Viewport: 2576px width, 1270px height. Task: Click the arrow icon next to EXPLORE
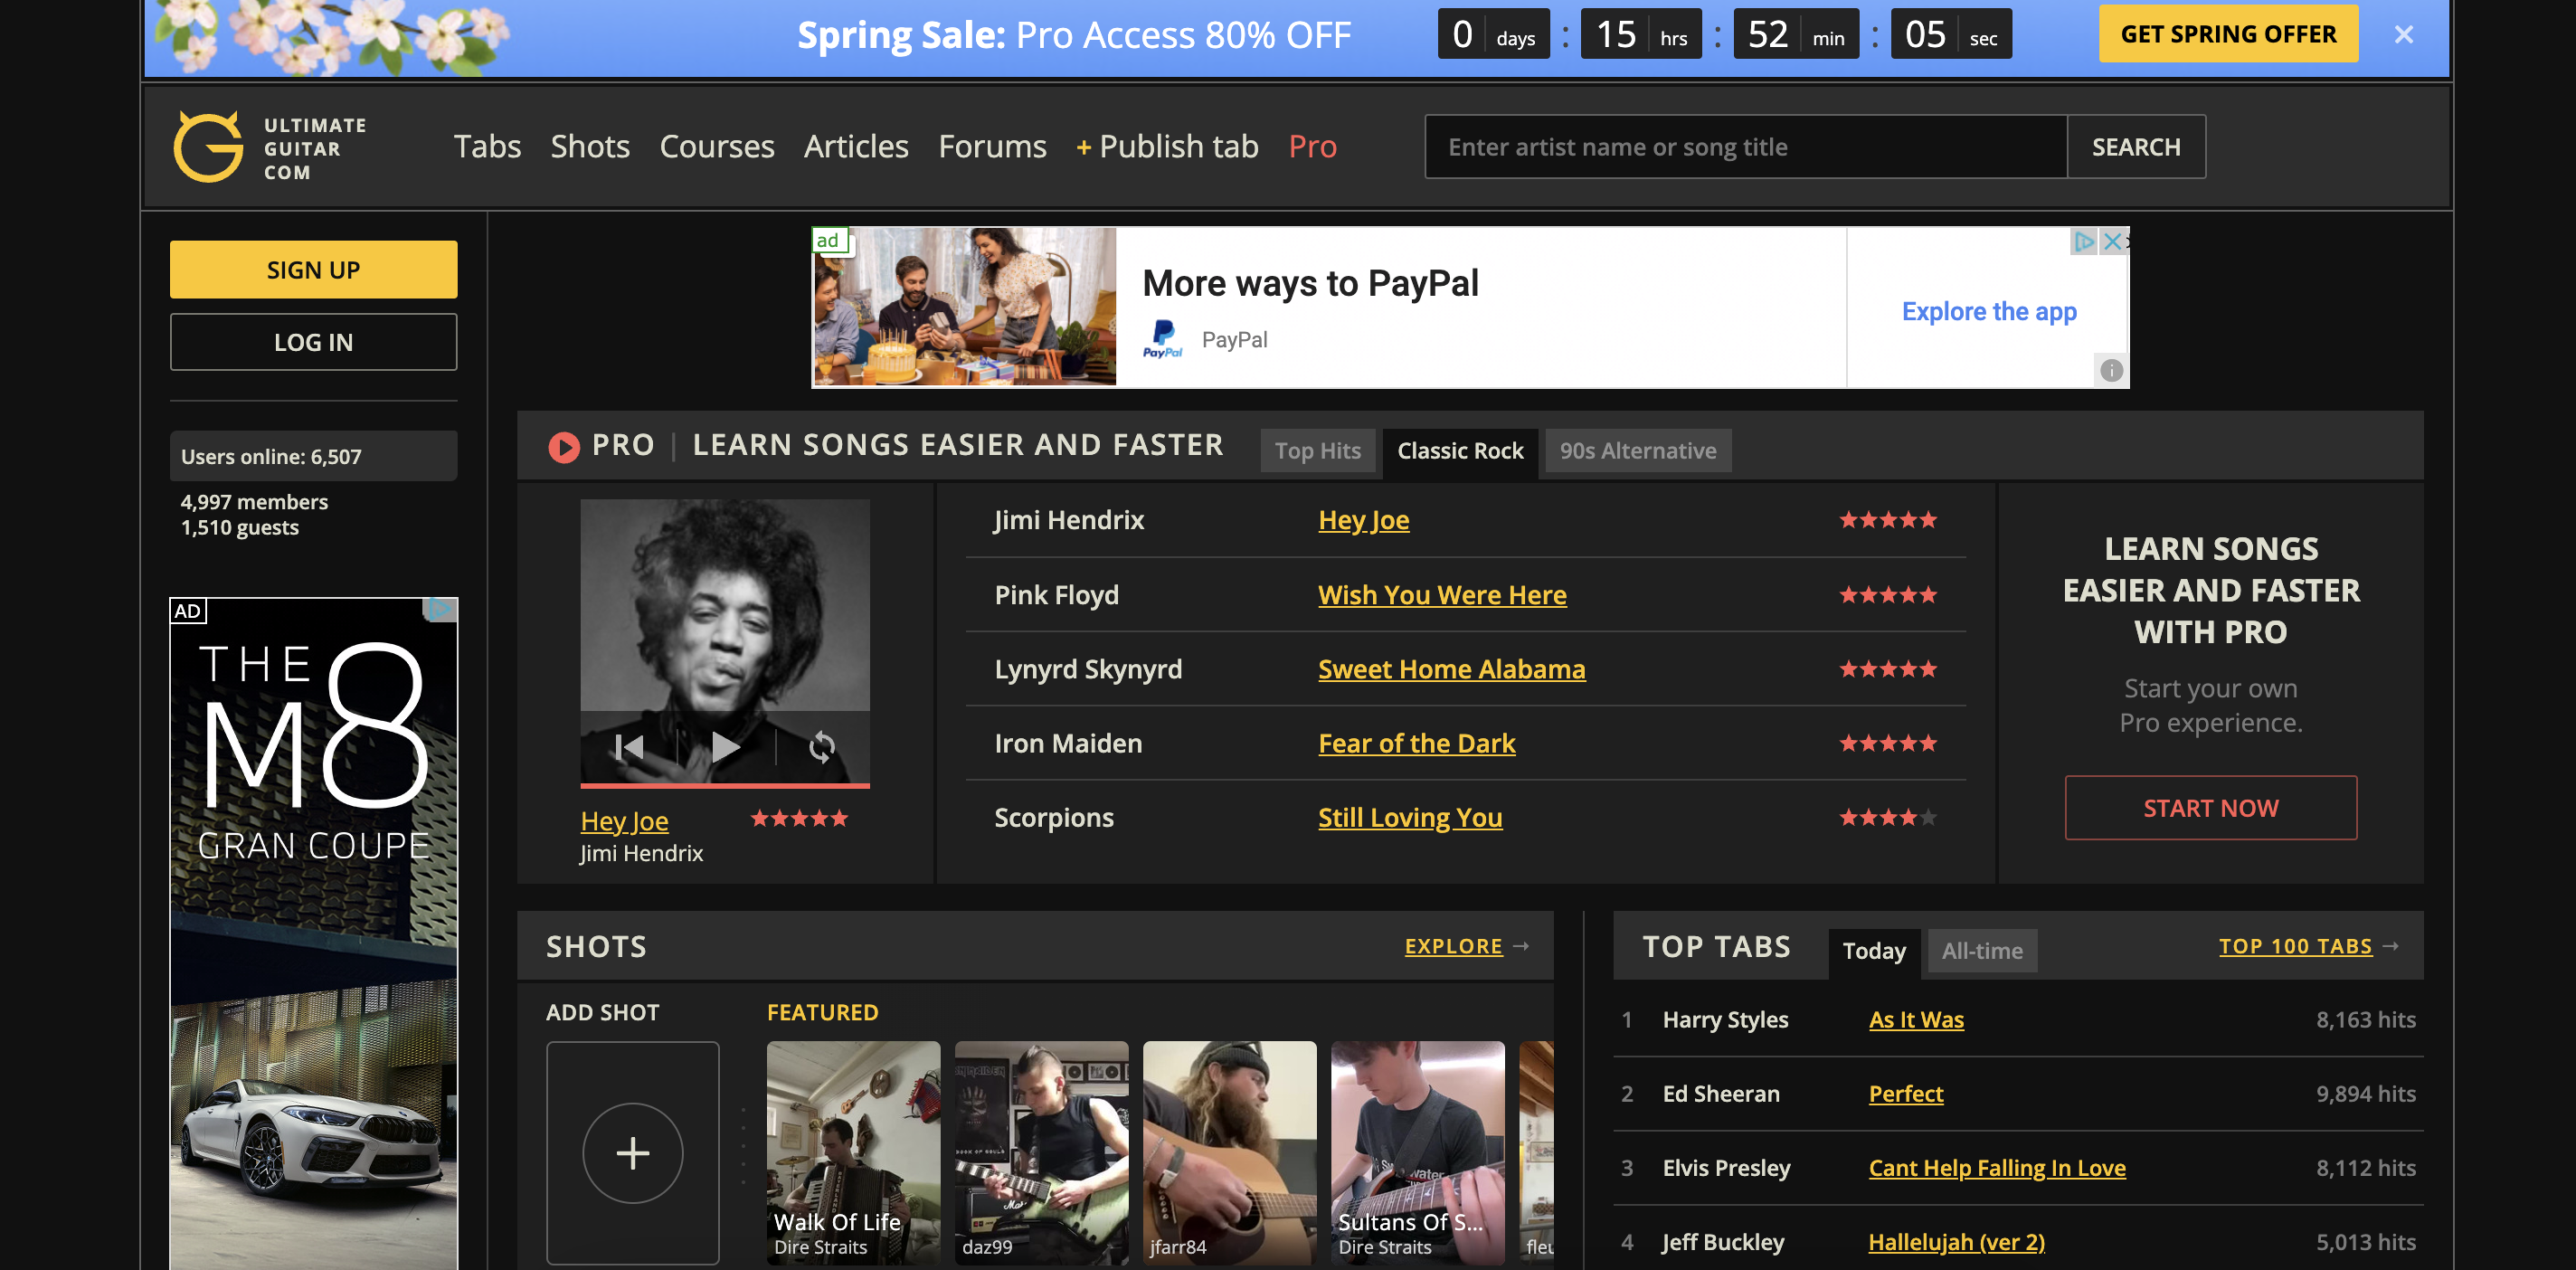click(x=1521, y=946)
